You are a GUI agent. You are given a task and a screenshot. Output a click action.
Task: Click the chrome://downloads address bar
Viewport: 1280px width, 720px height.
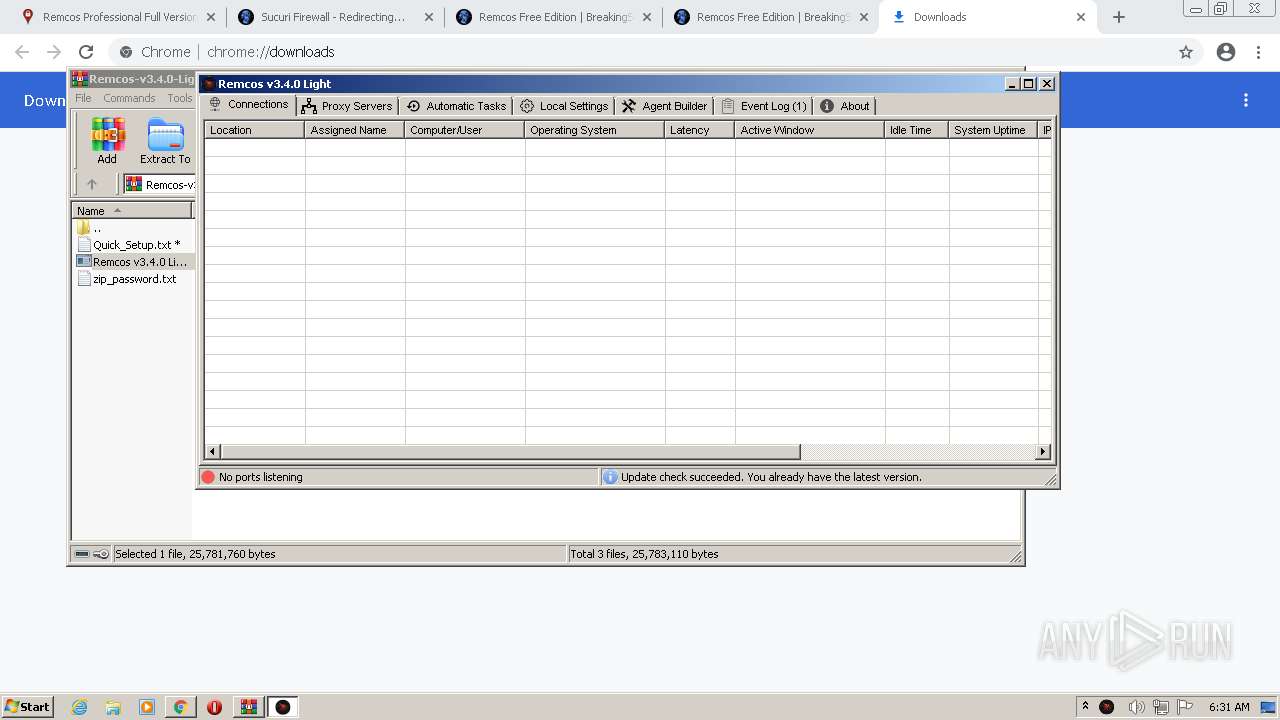[640, 52]
